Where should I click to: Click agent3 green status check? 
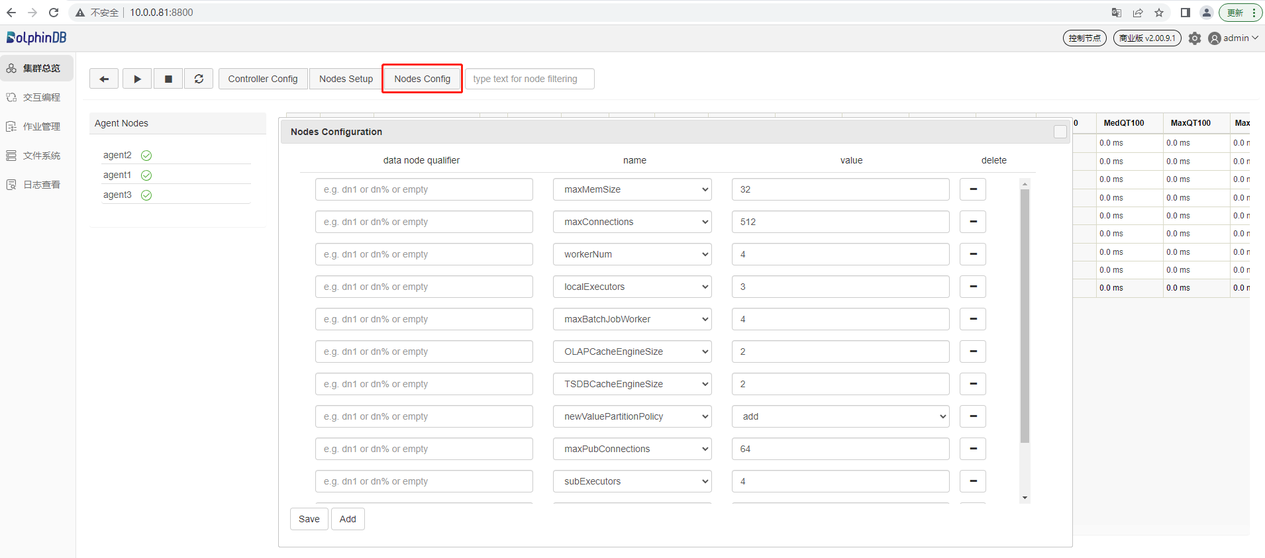146,195
